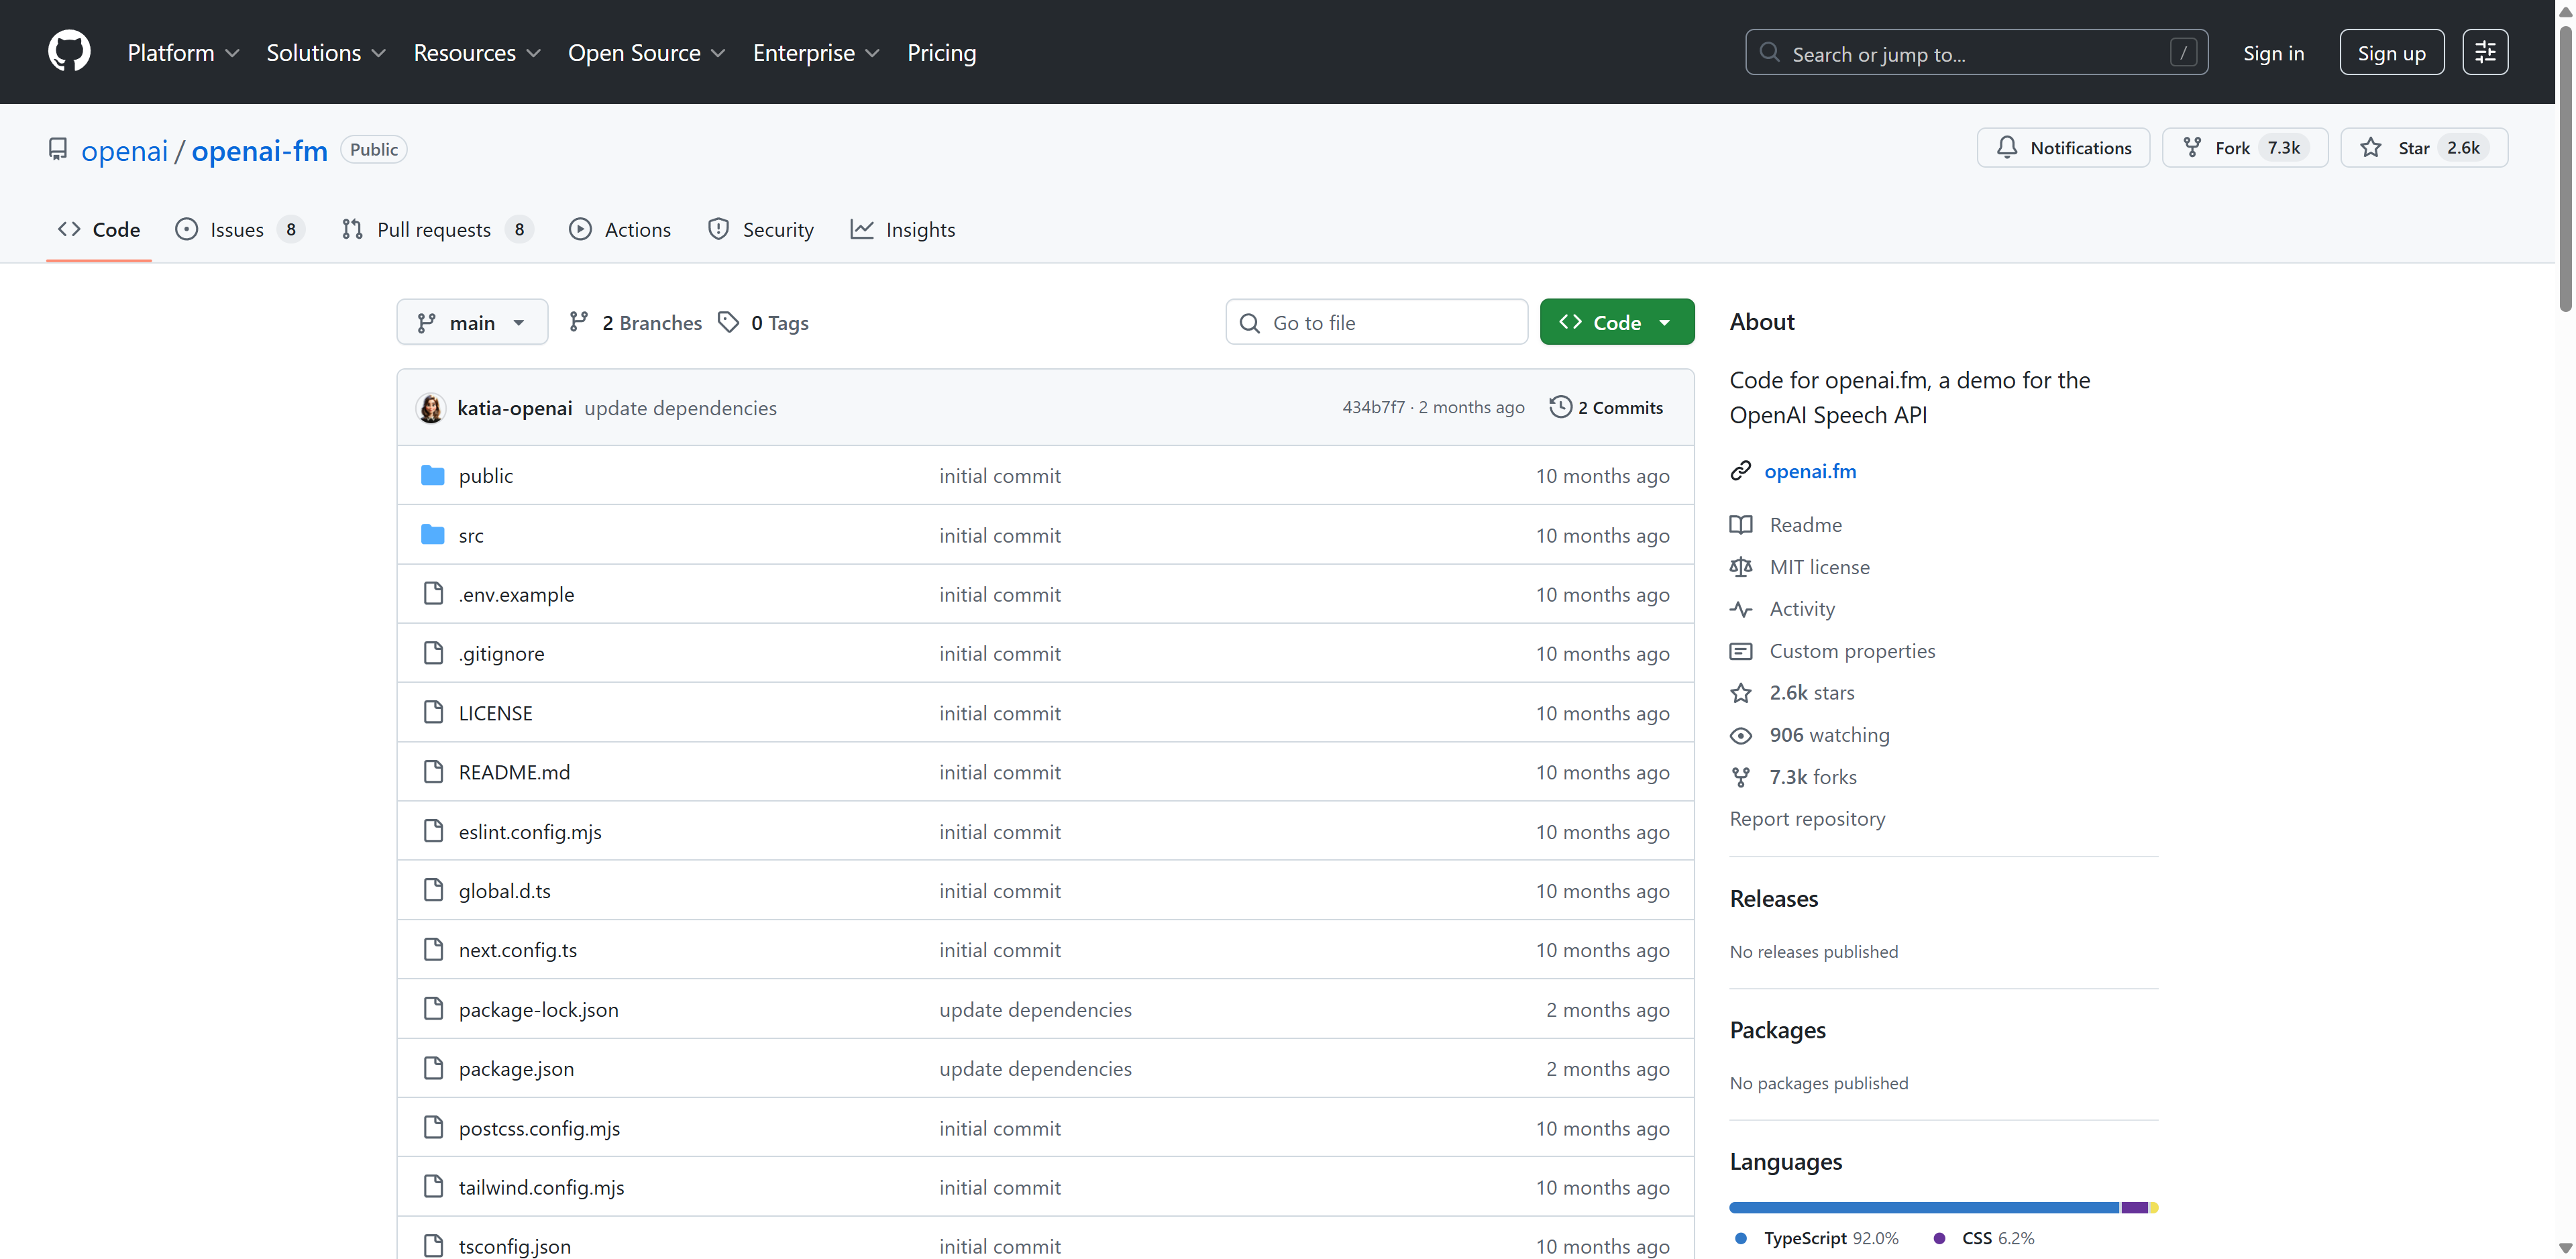Click the GitHub octocat logo
Viewport: 2576px width, 1259px height.
69,52
